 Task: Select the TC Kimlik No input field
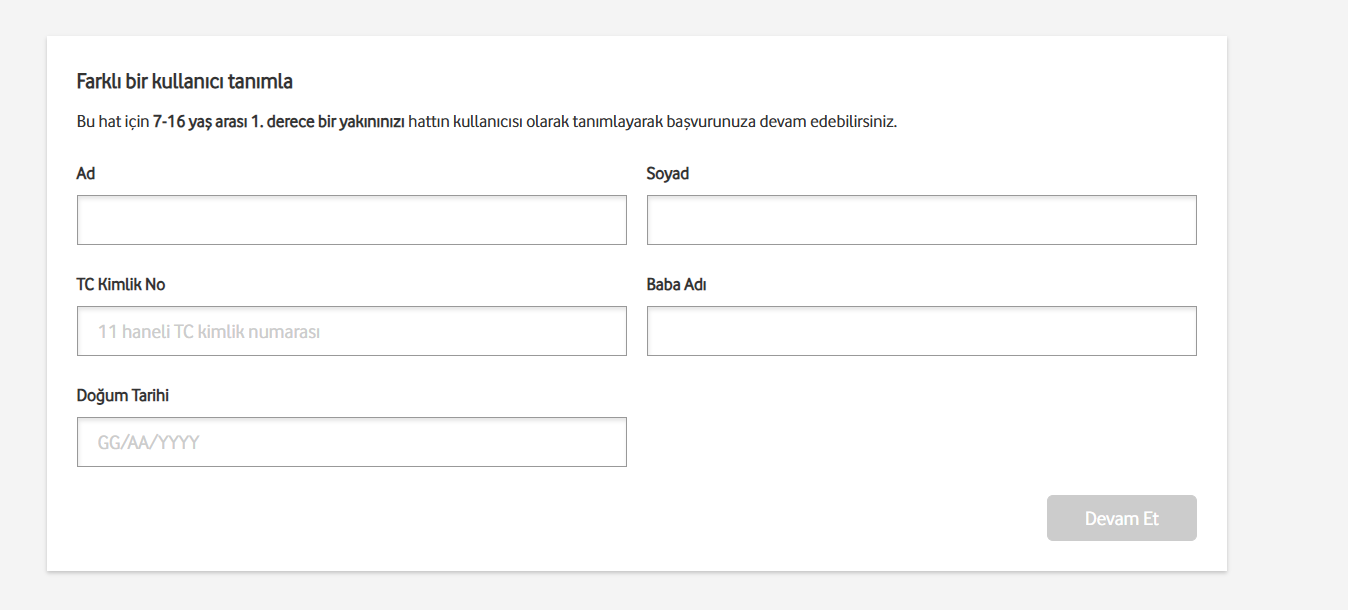351,331
